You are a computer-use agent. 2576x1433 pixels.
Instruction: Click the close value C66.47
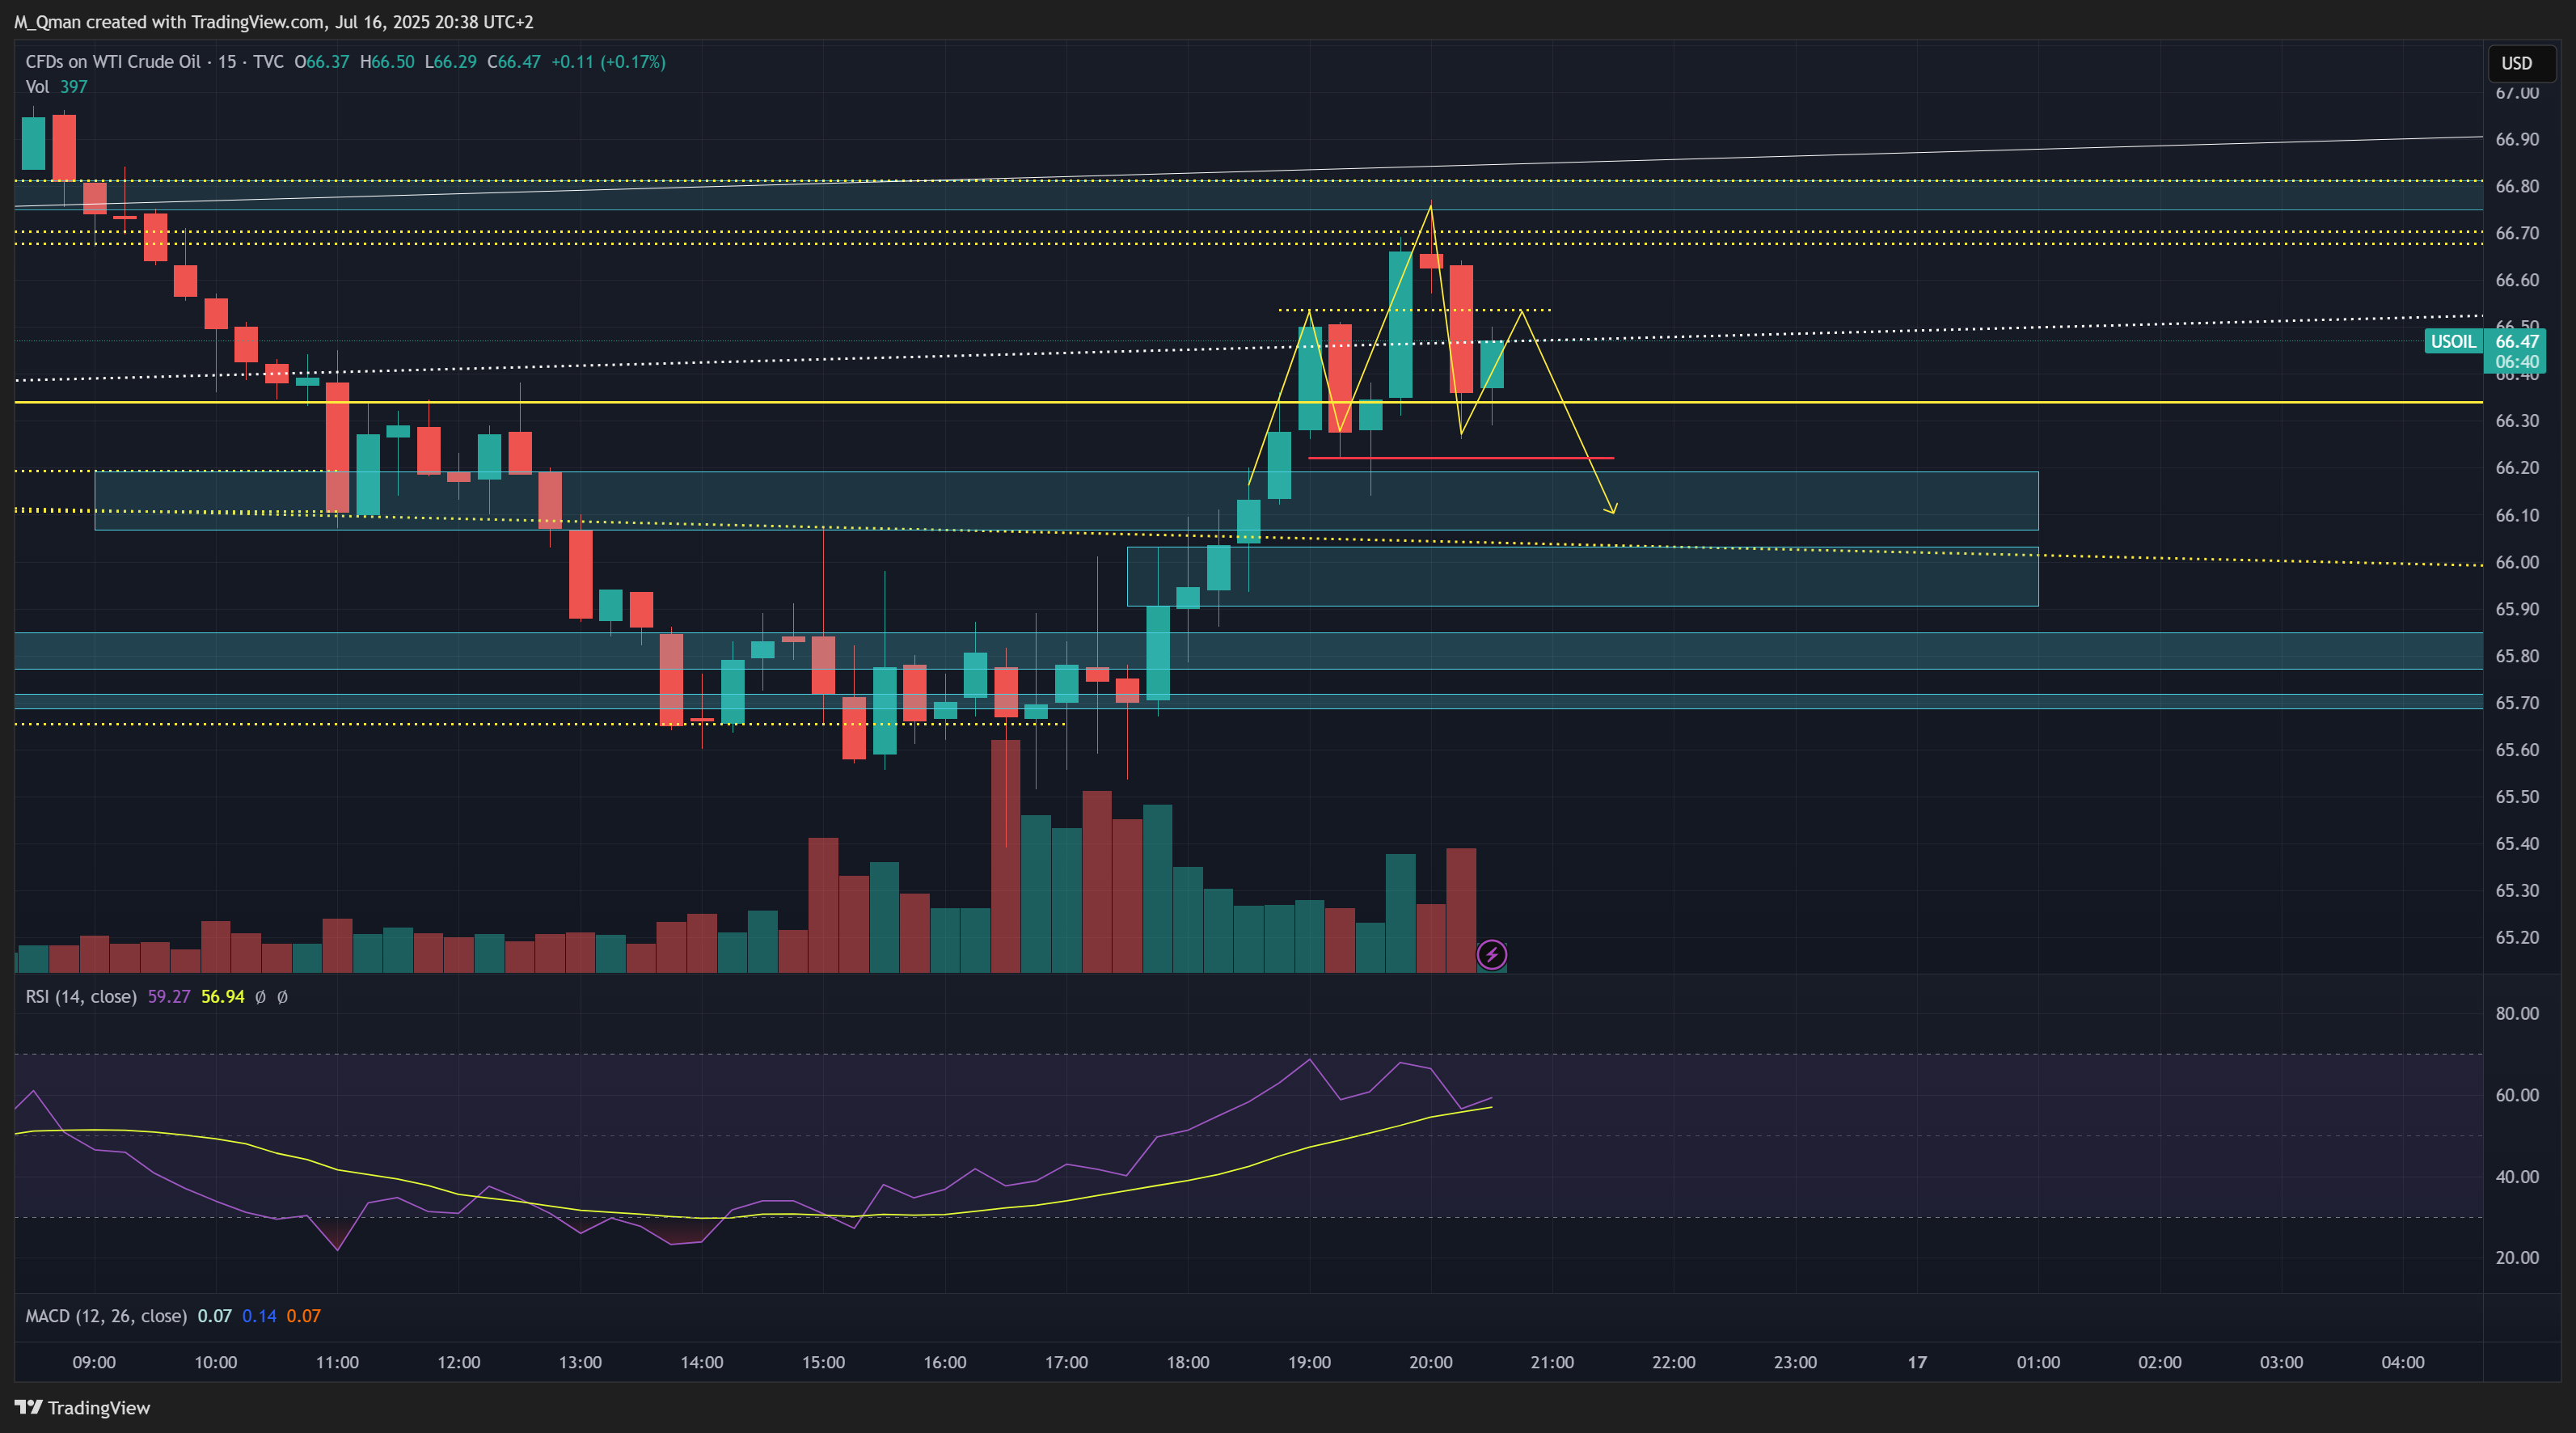(x=513, y=62)
